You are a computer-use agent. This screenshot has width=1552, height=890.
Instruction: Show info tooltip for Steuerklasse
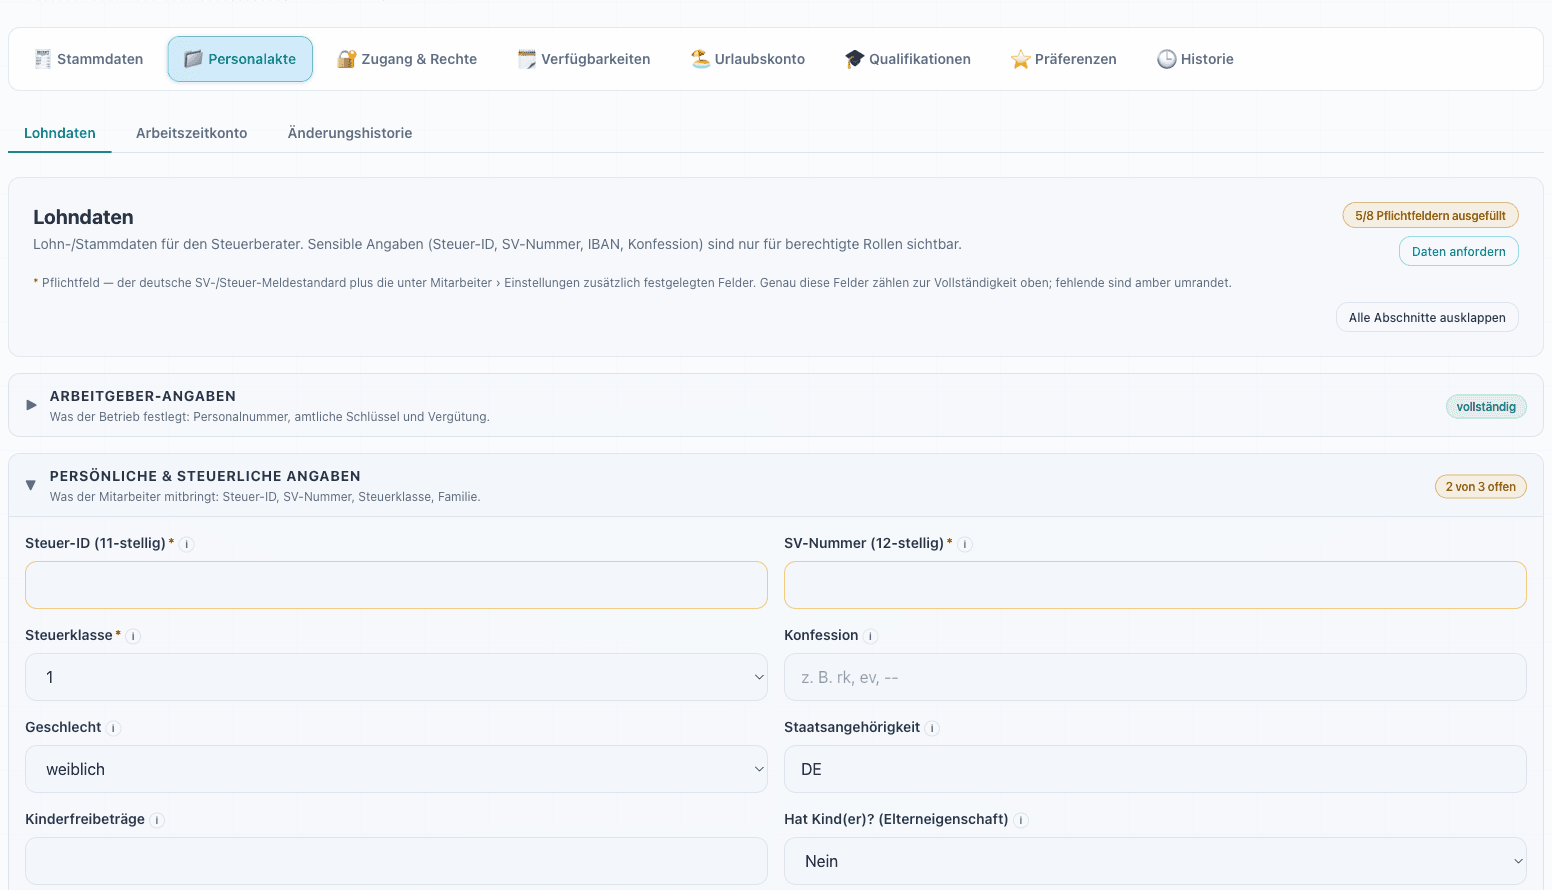pyautogui.click(x=134, y=636)
